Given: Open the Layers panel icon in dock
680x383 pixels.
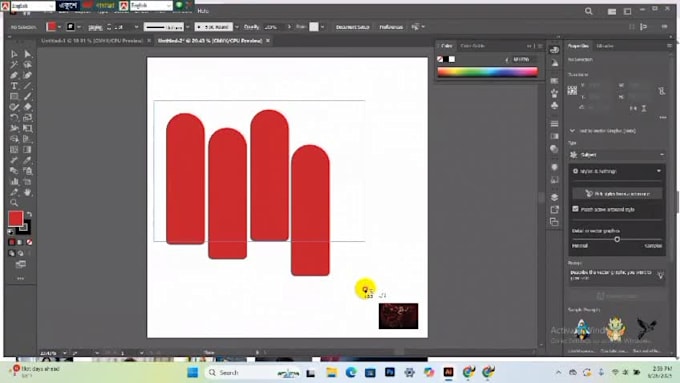Looking at the screenshot, I should coord(554,197).
